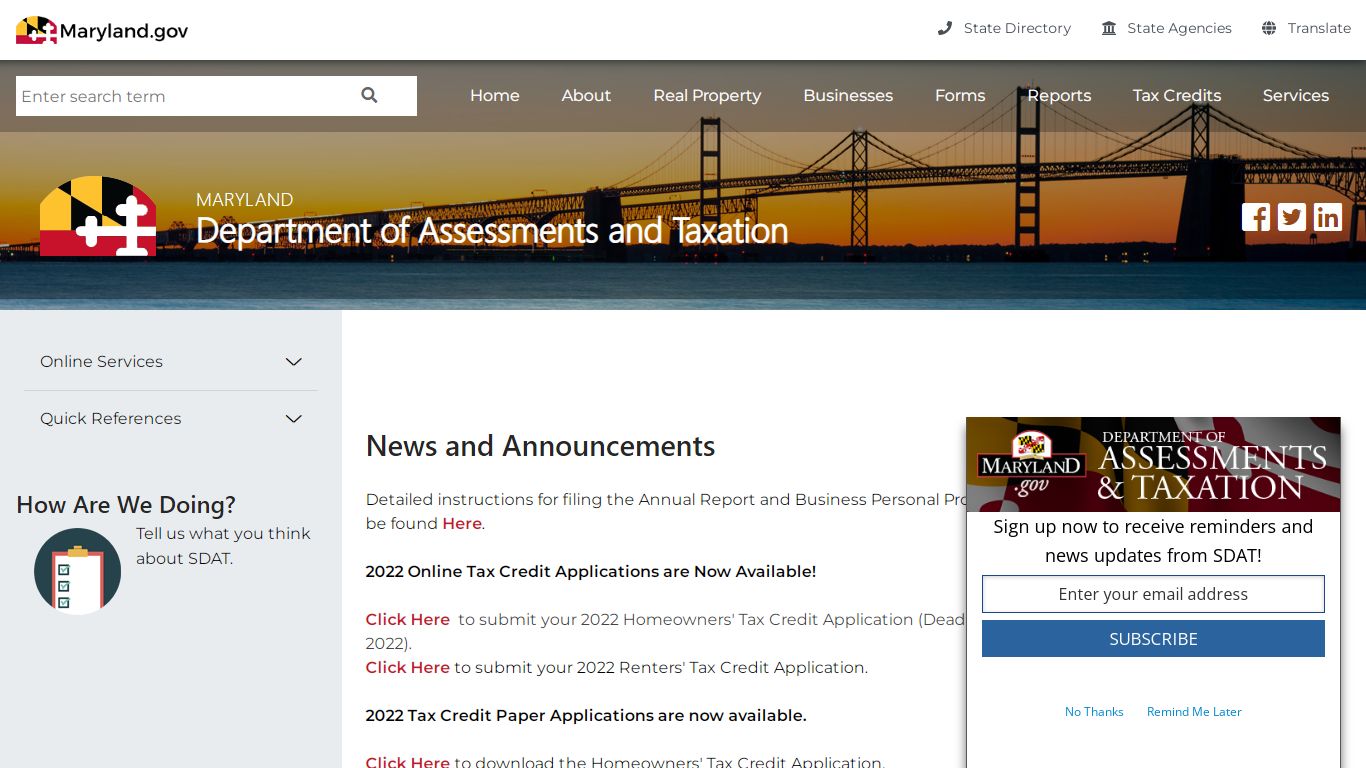Click the SUBSCRIBE button
Screen dimensions: 1366x768
coord(1153,639)
